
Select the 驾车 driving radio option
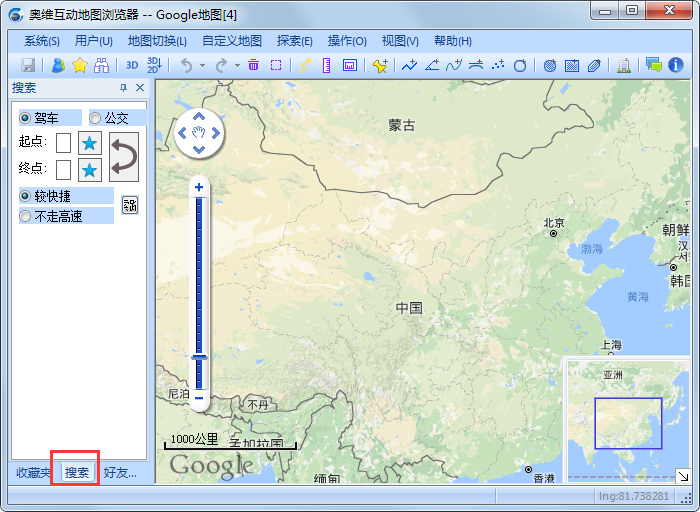(50, 118)
